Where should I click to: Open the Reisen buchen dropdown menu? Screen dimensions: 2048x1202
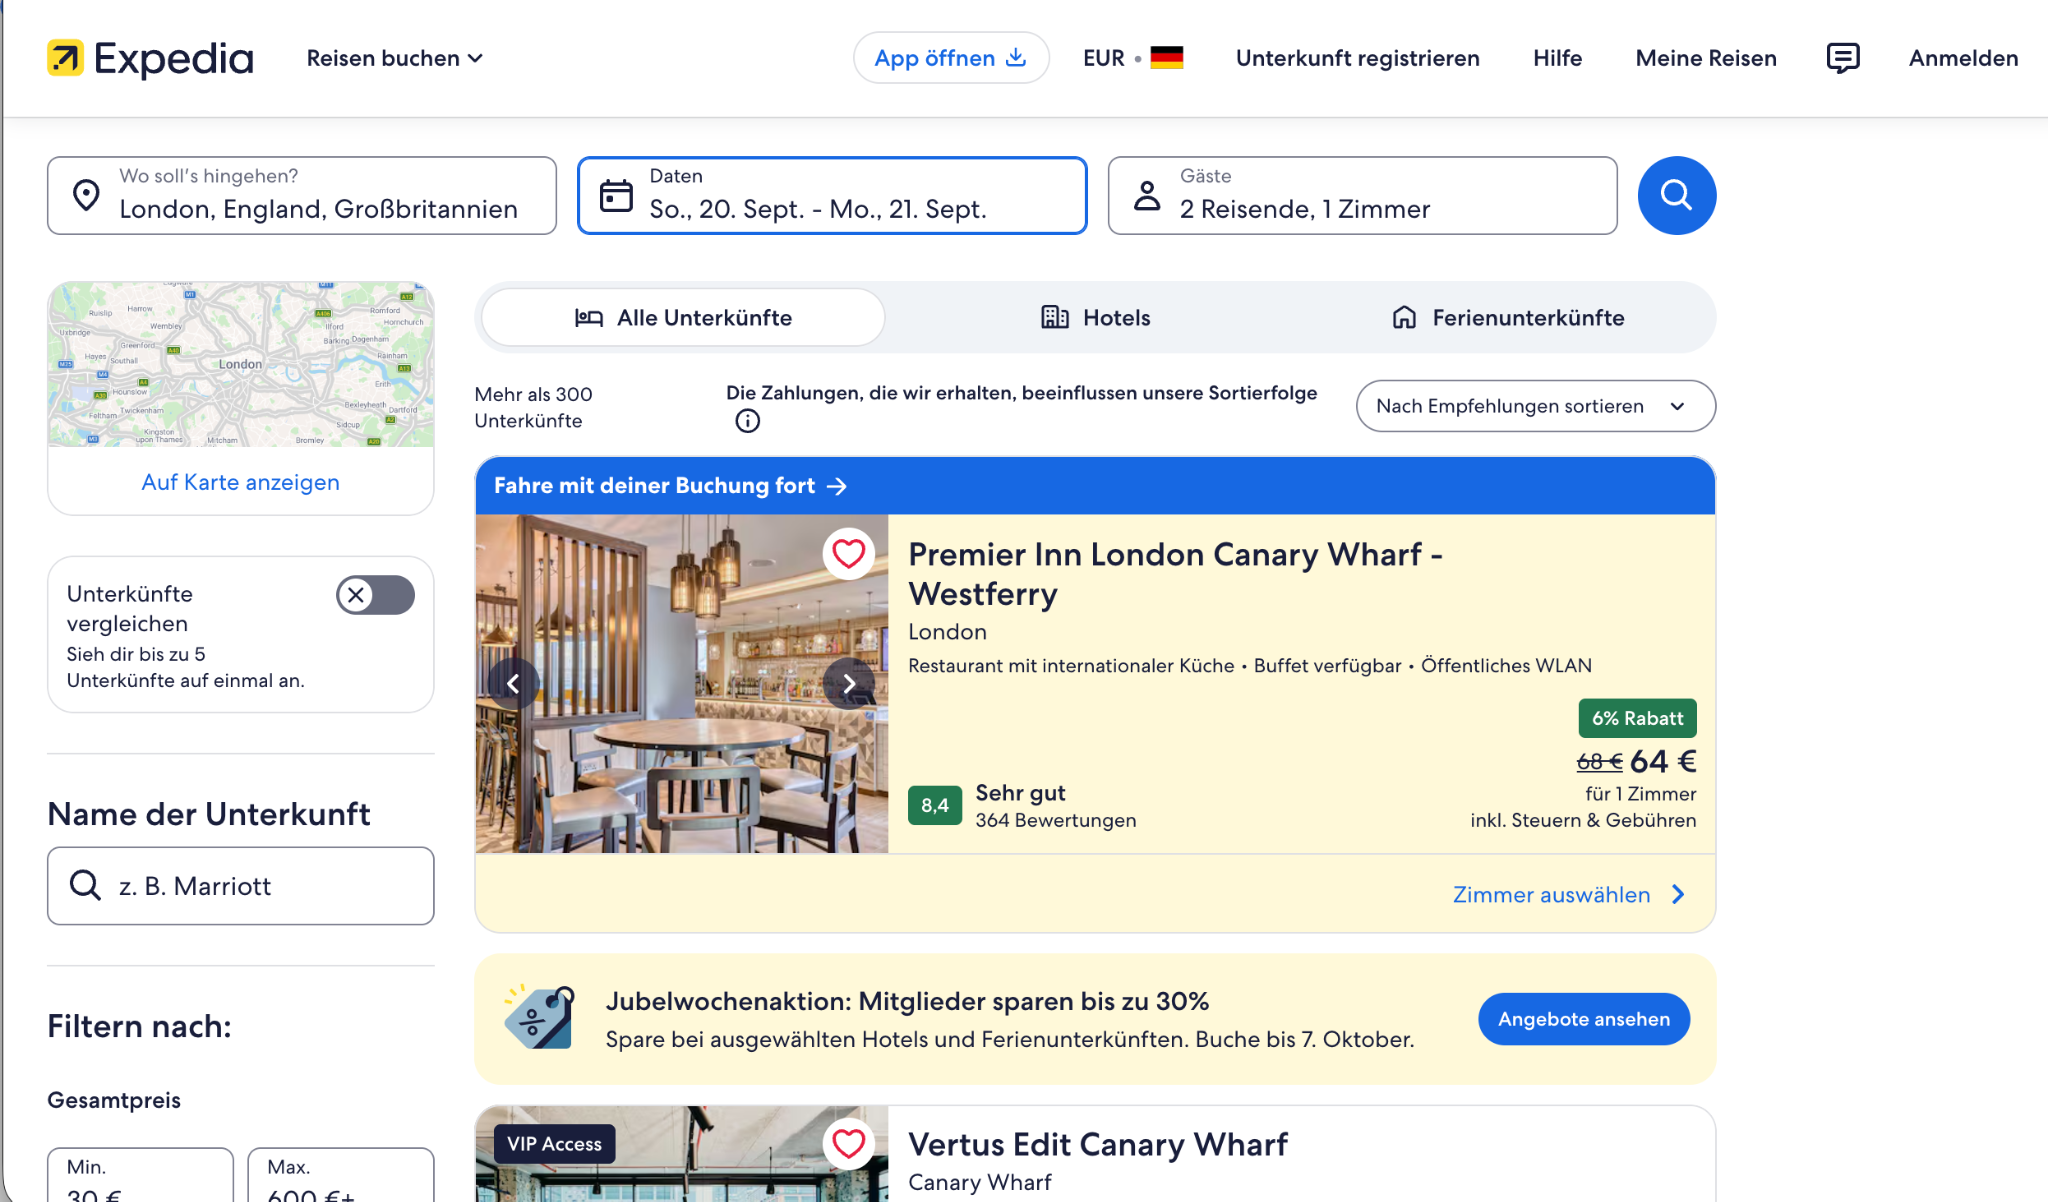pyautogui.click(x=395, y=58)
